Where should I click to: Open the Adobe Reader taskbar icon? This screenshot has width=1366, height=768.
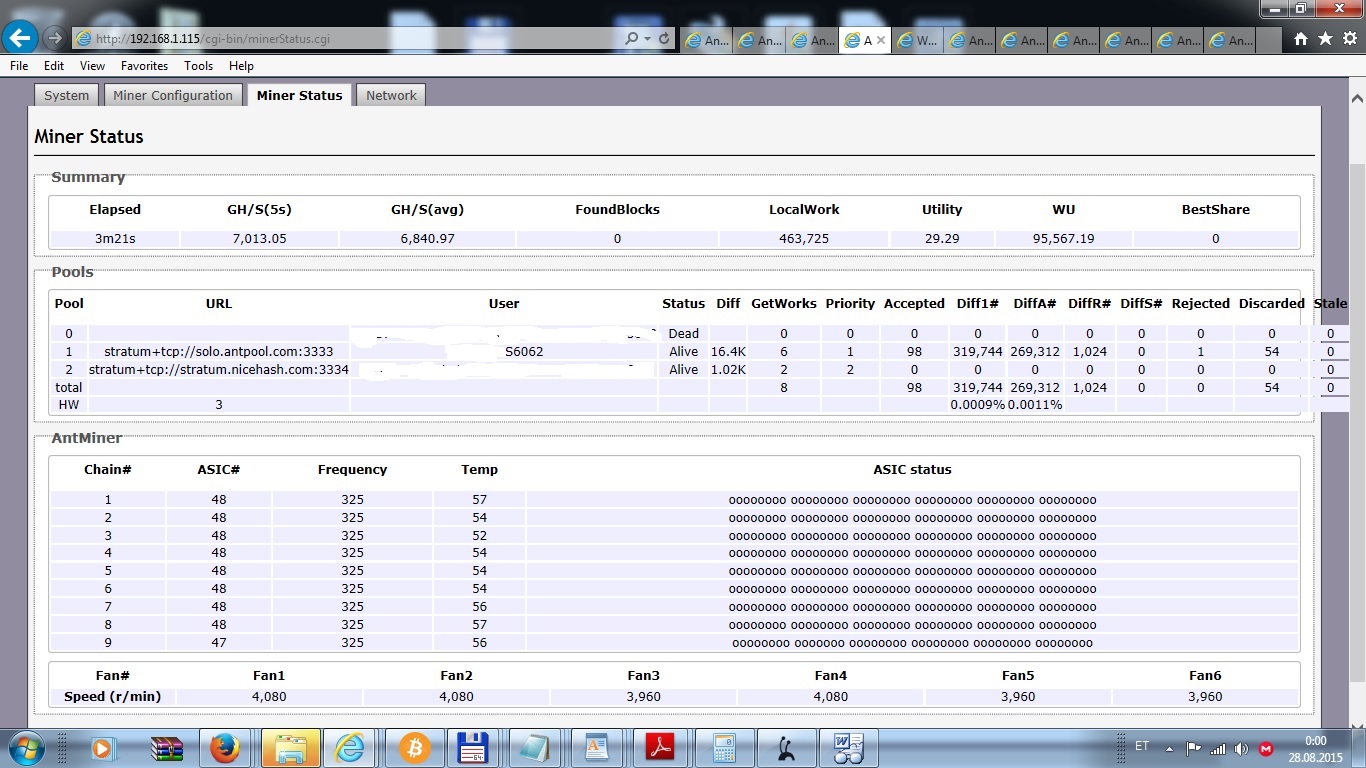click(x=661, y=748)
